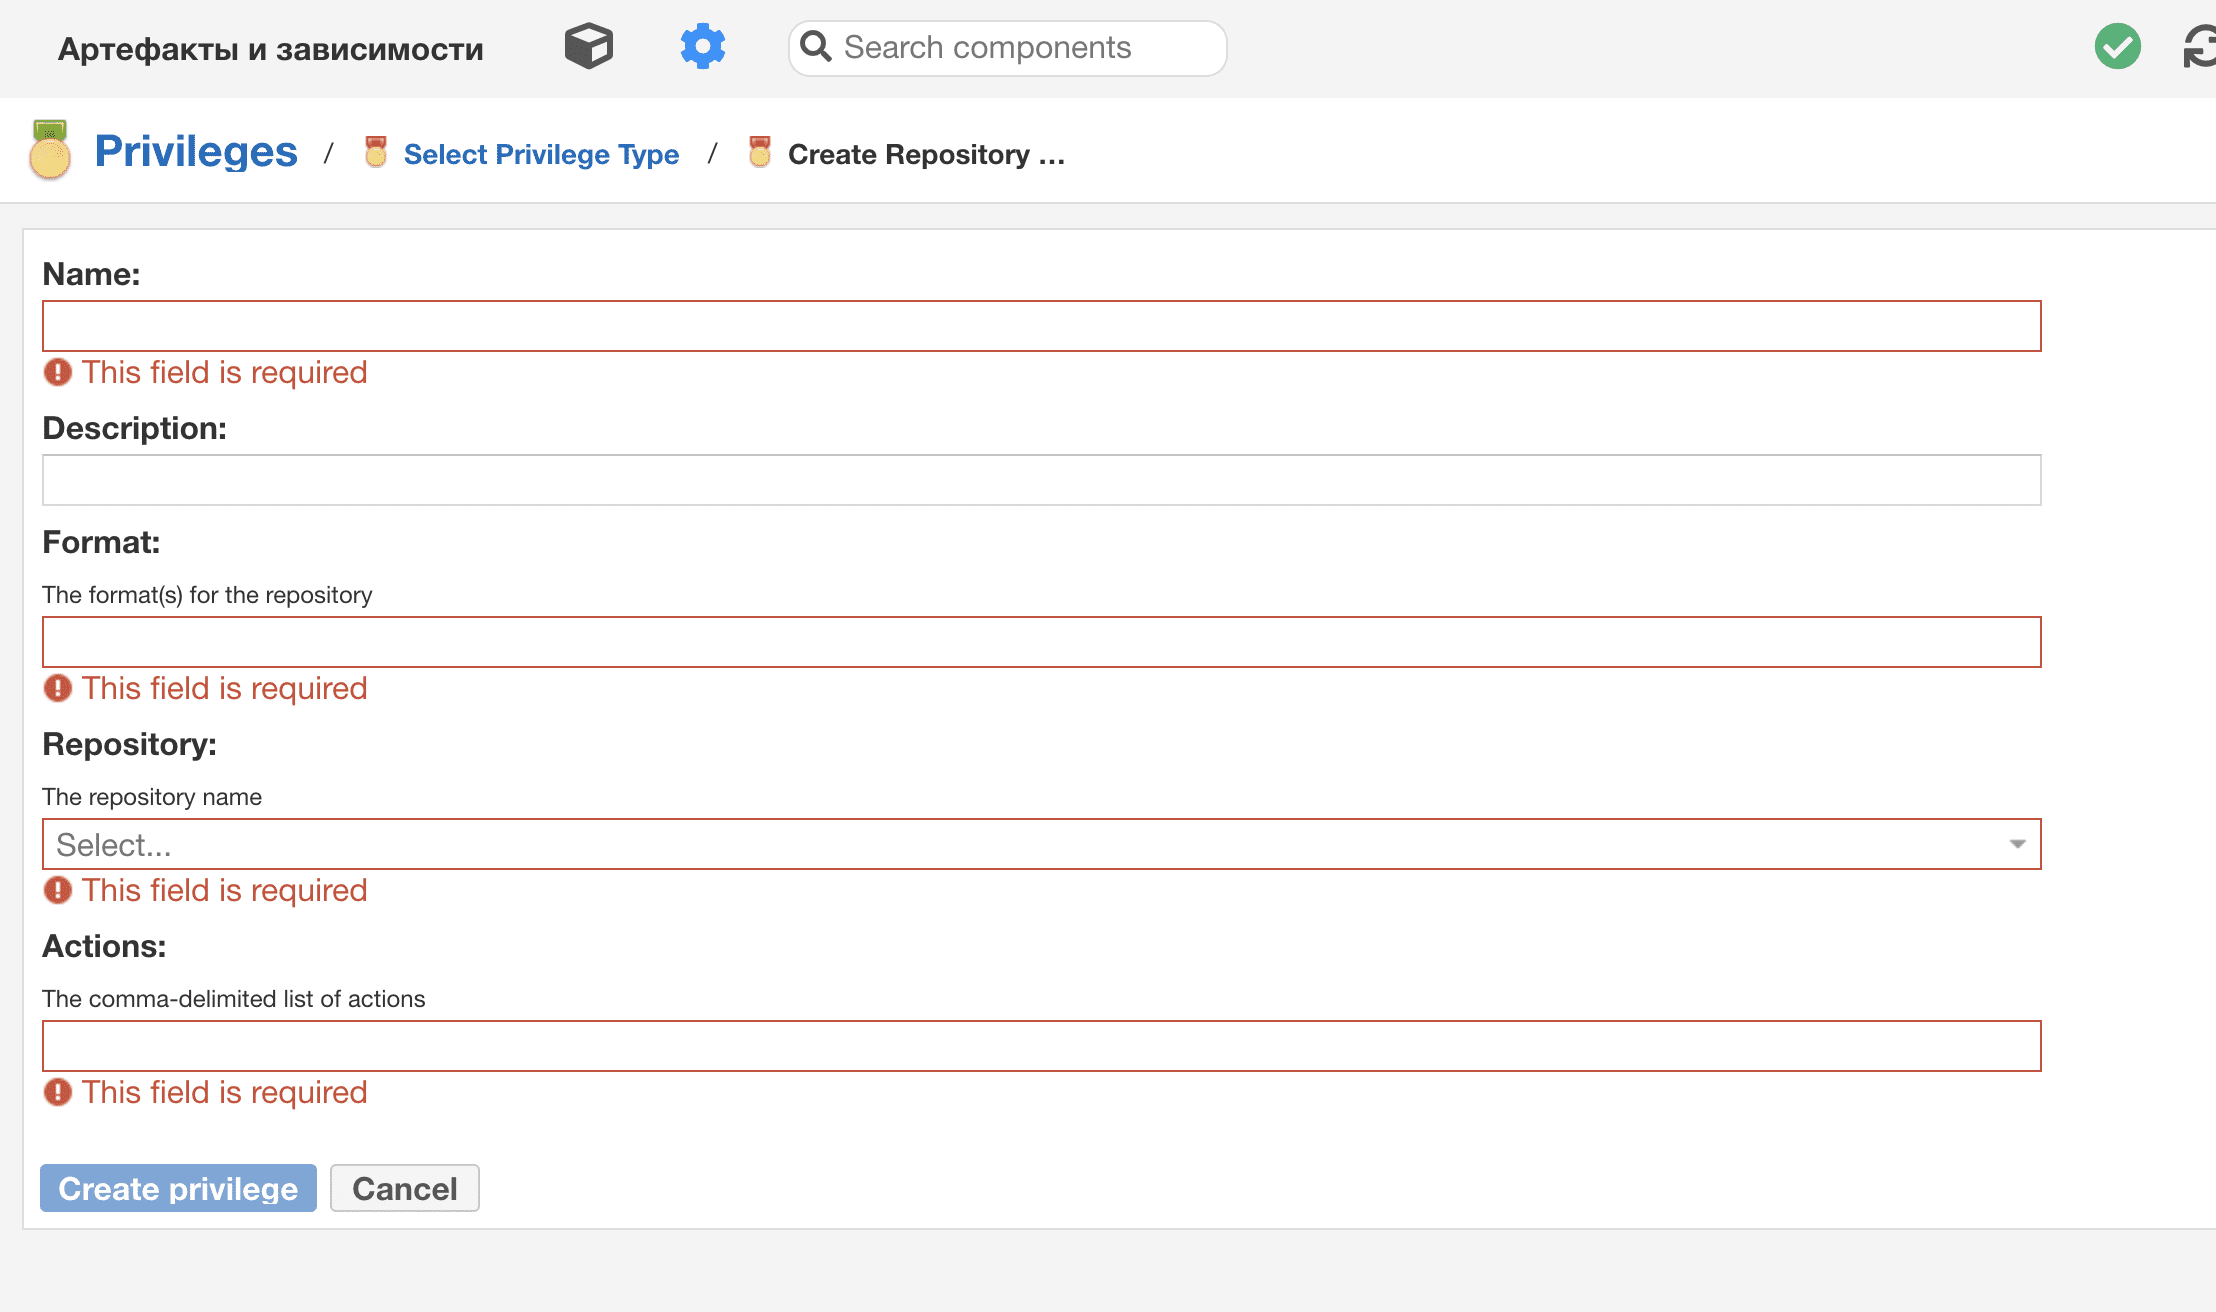Navigate to Select Privilege Type
The image size is (2216, 1312).
[540, 153]
